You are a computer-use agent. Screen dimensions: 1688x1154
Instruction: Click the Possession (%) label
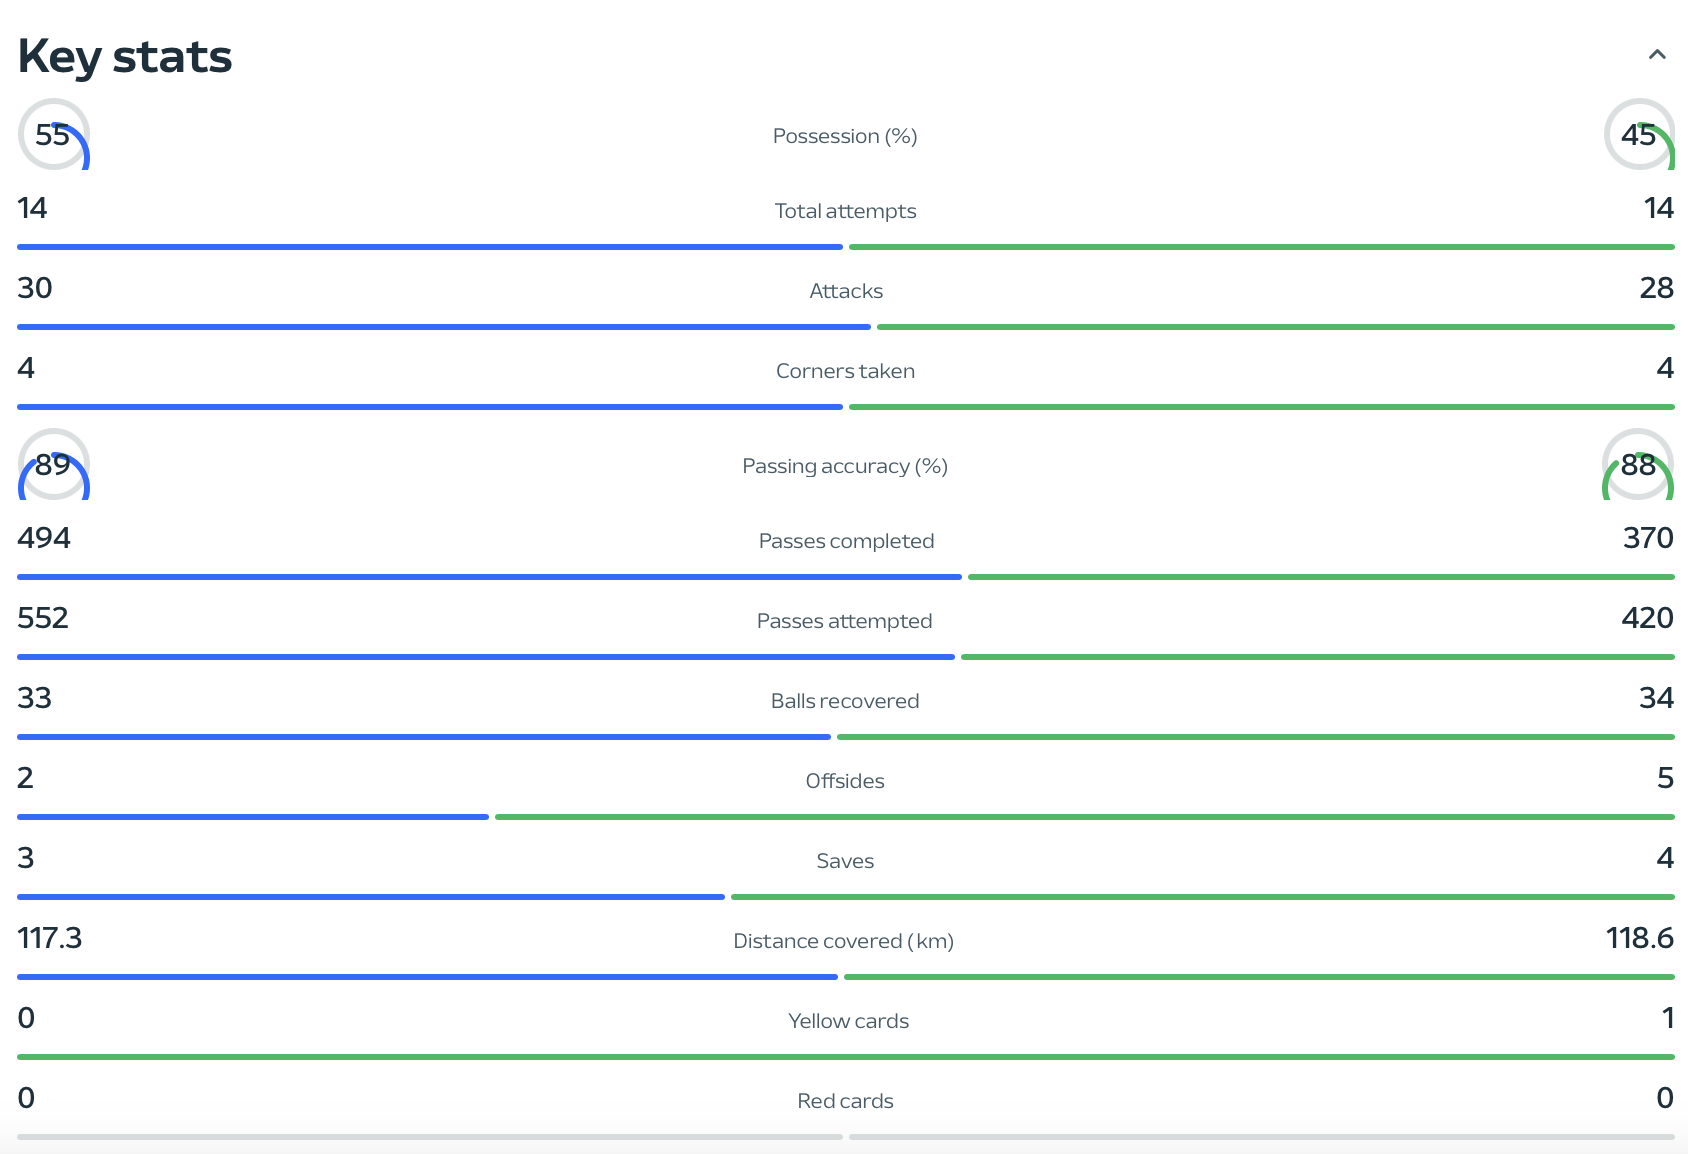tap(845, 136)
